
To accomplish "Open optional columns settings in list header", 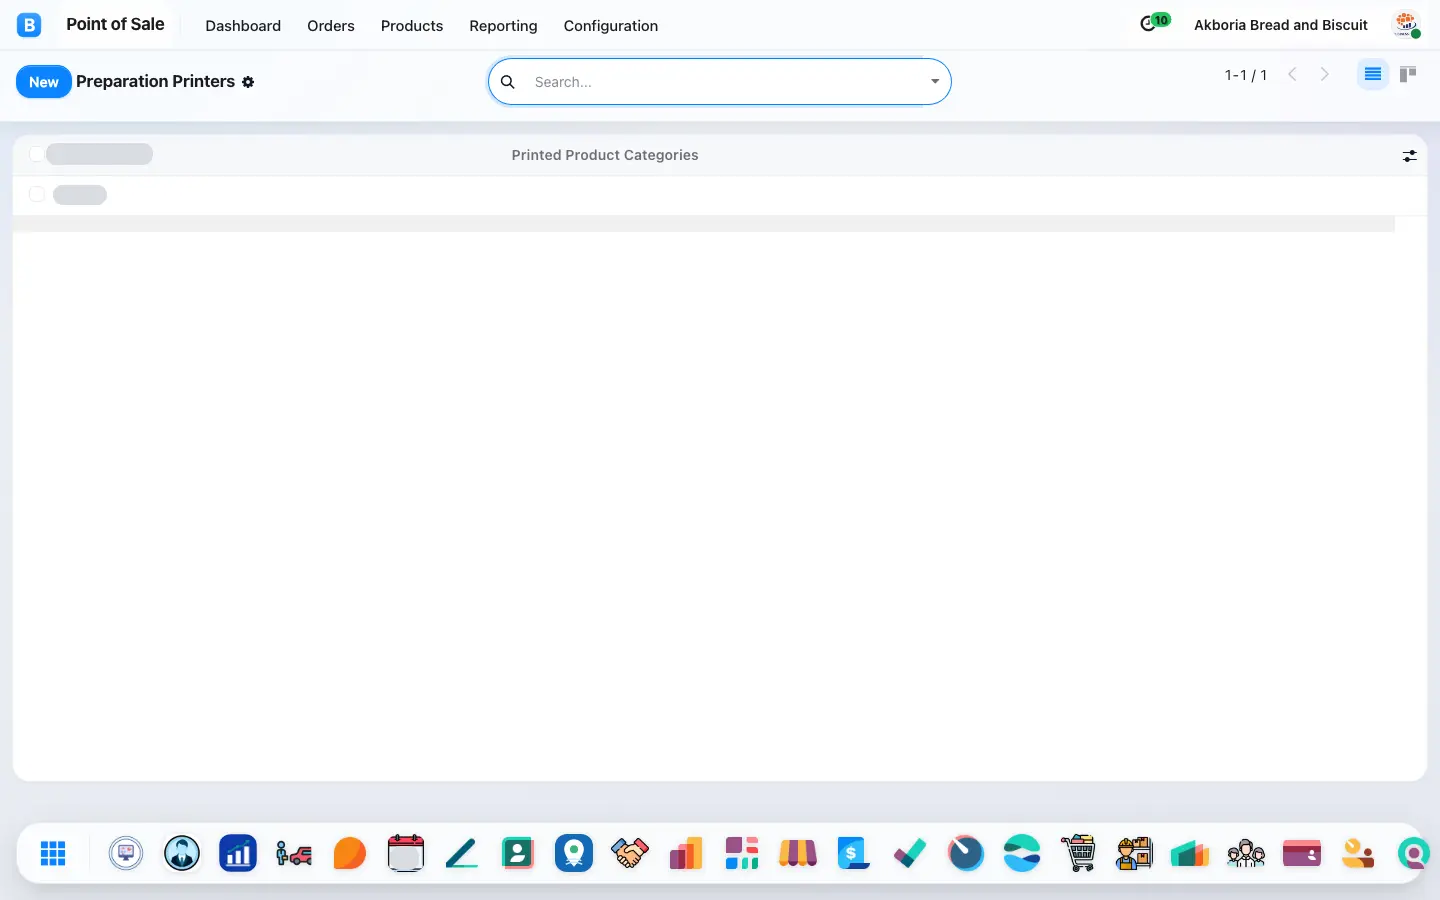I will (x=1410, y=156).
